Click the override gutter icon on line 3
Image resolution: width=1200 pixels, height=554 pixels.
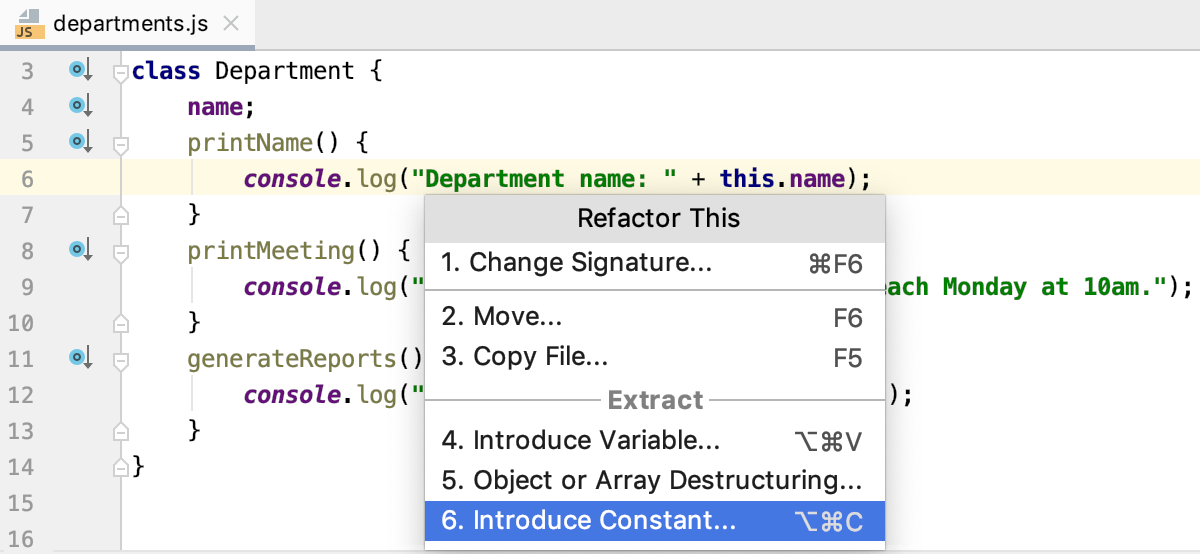point(79,70)
